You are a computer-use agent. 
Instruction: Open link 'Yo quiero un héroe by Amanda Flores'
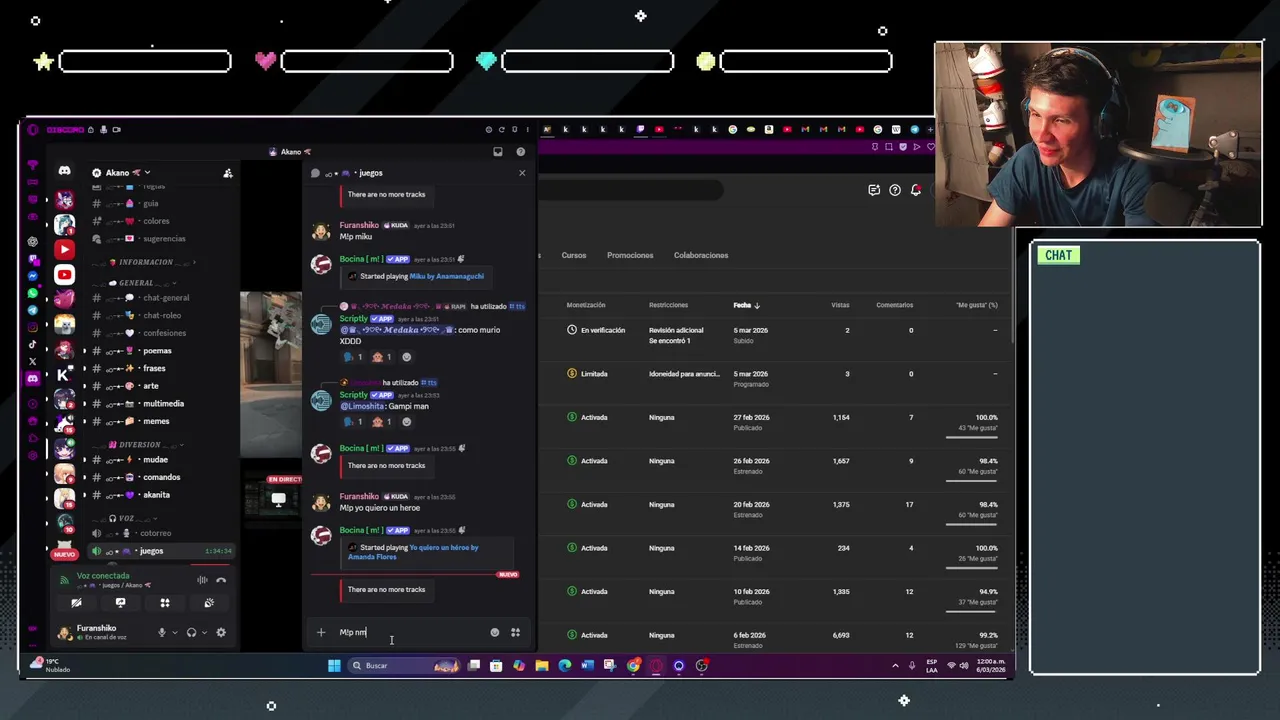pos(413,552)
